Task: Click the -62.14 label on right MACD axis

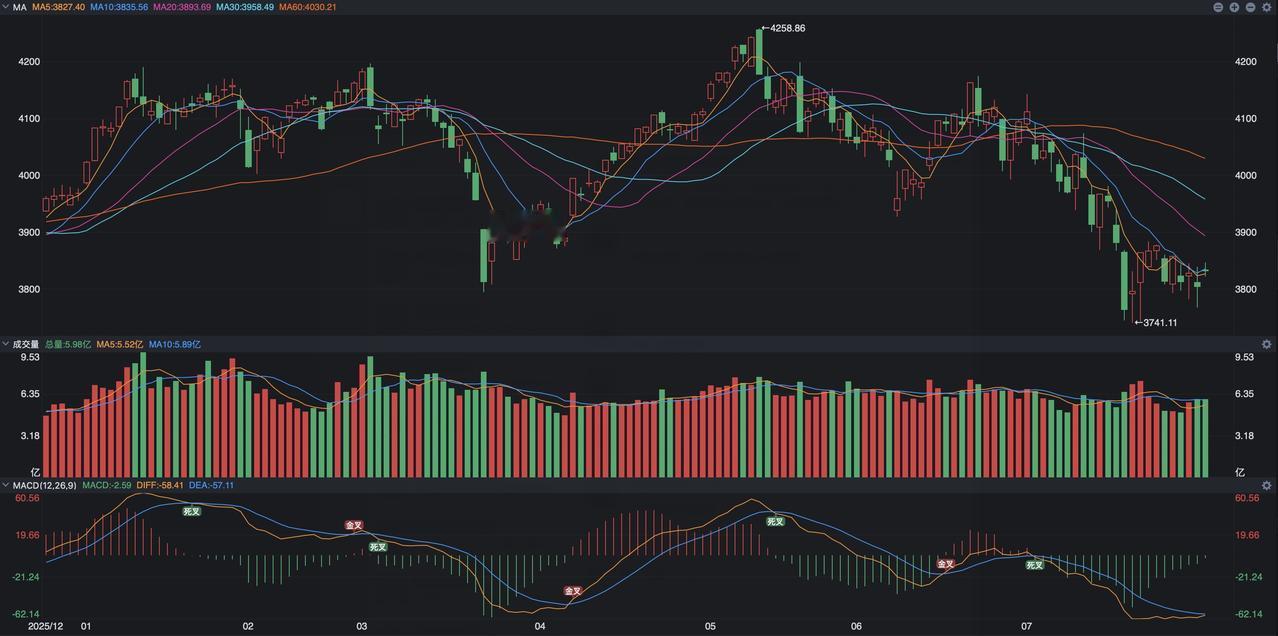Action: point(1247,614)
